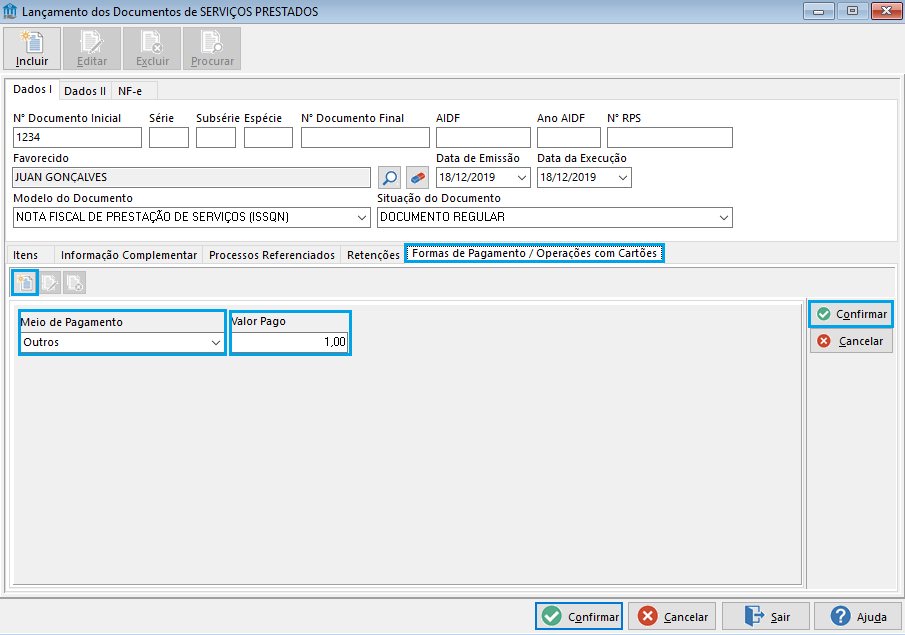The width and height of the screenshot is (905, 635).
Task: Click the Série input field
Action: (169, 137)
